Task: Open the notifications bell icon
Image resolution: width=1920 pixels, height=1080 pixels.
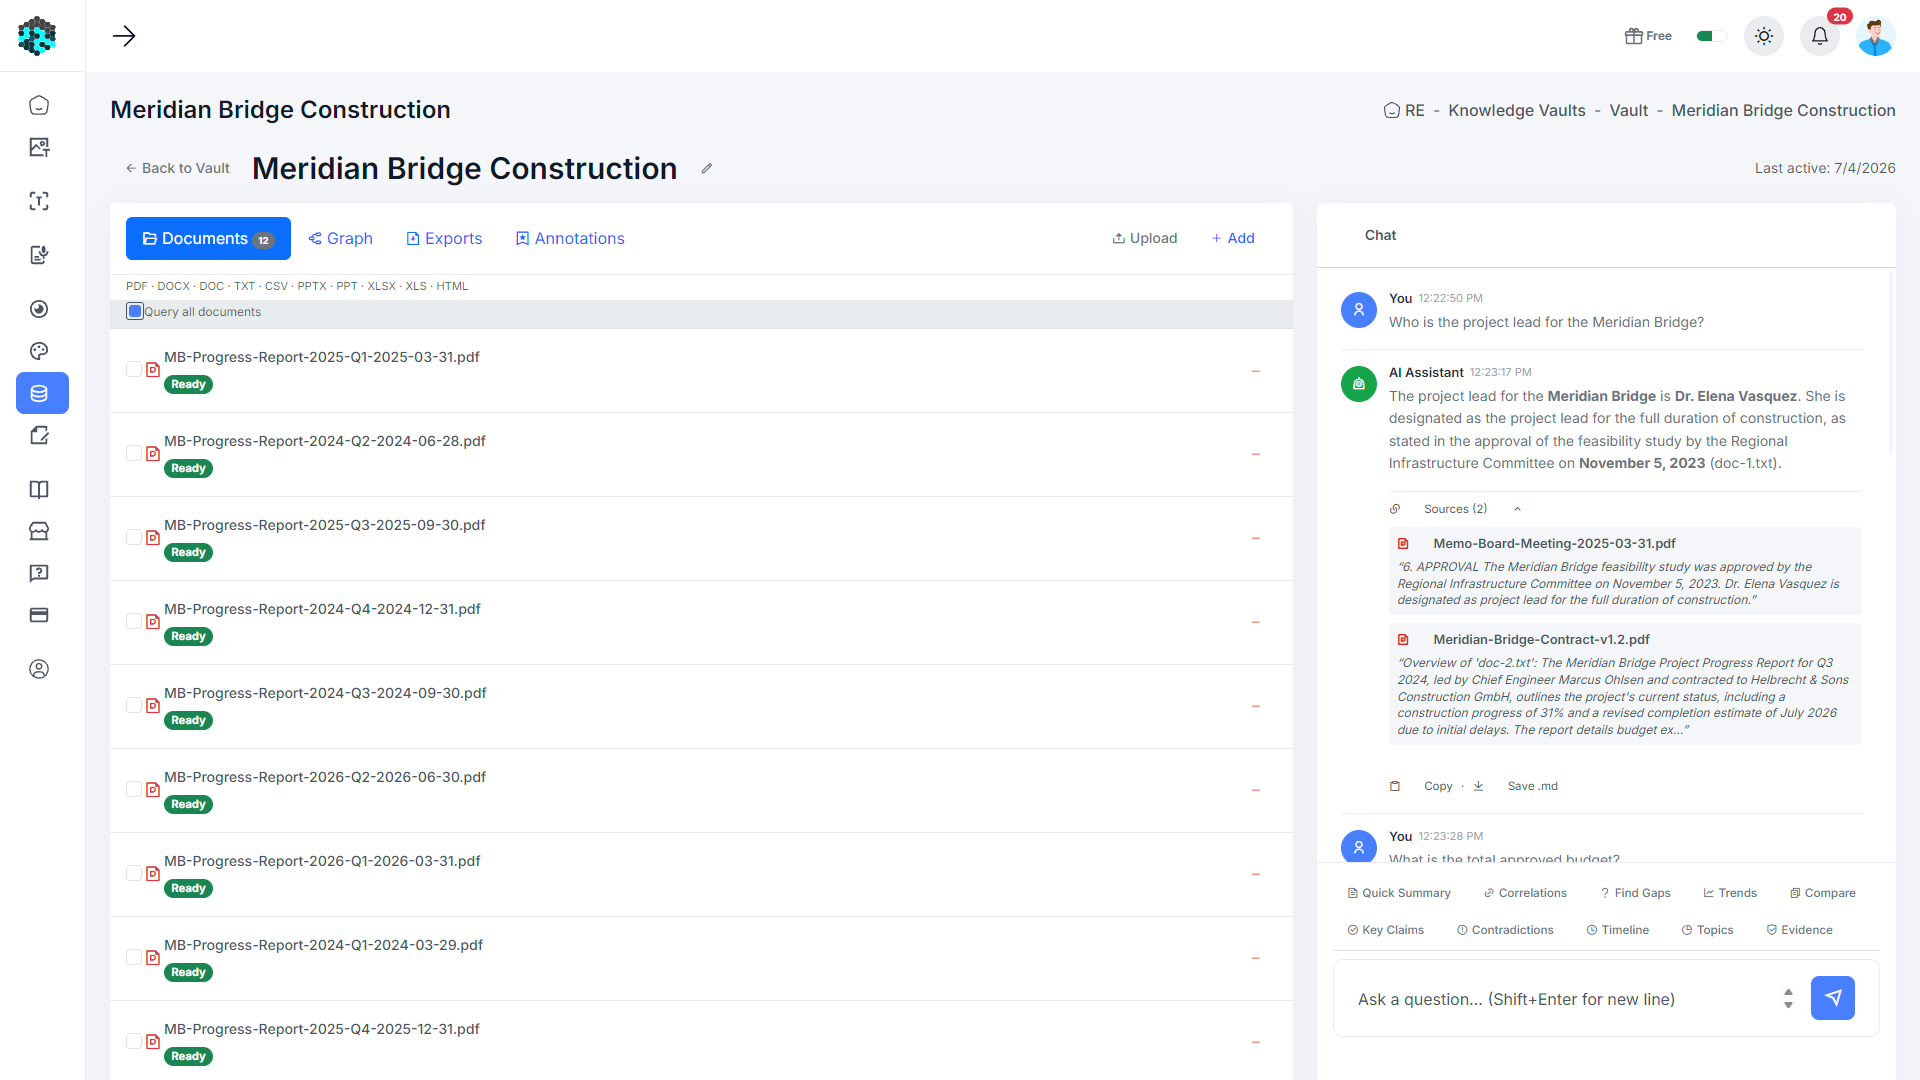Action: coord(1820,36)
